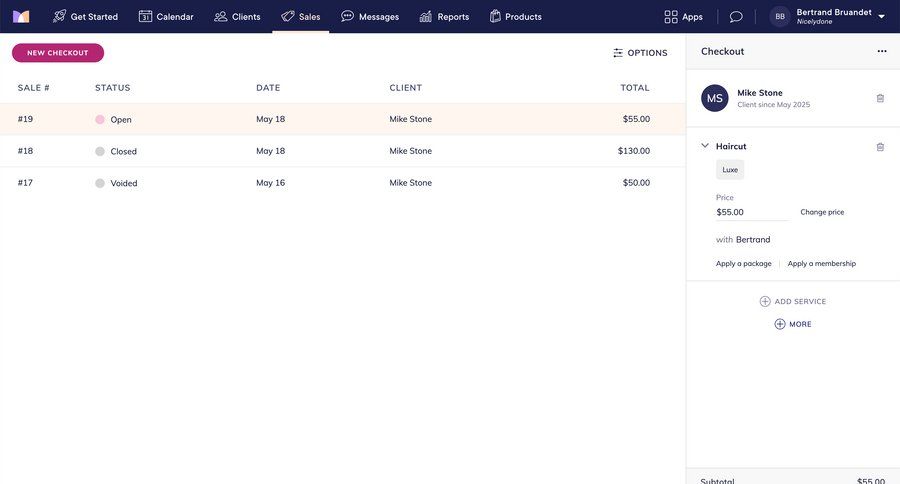Click the STATUS column header
This screenshot has height=484, width=900.
pos(112,88)
